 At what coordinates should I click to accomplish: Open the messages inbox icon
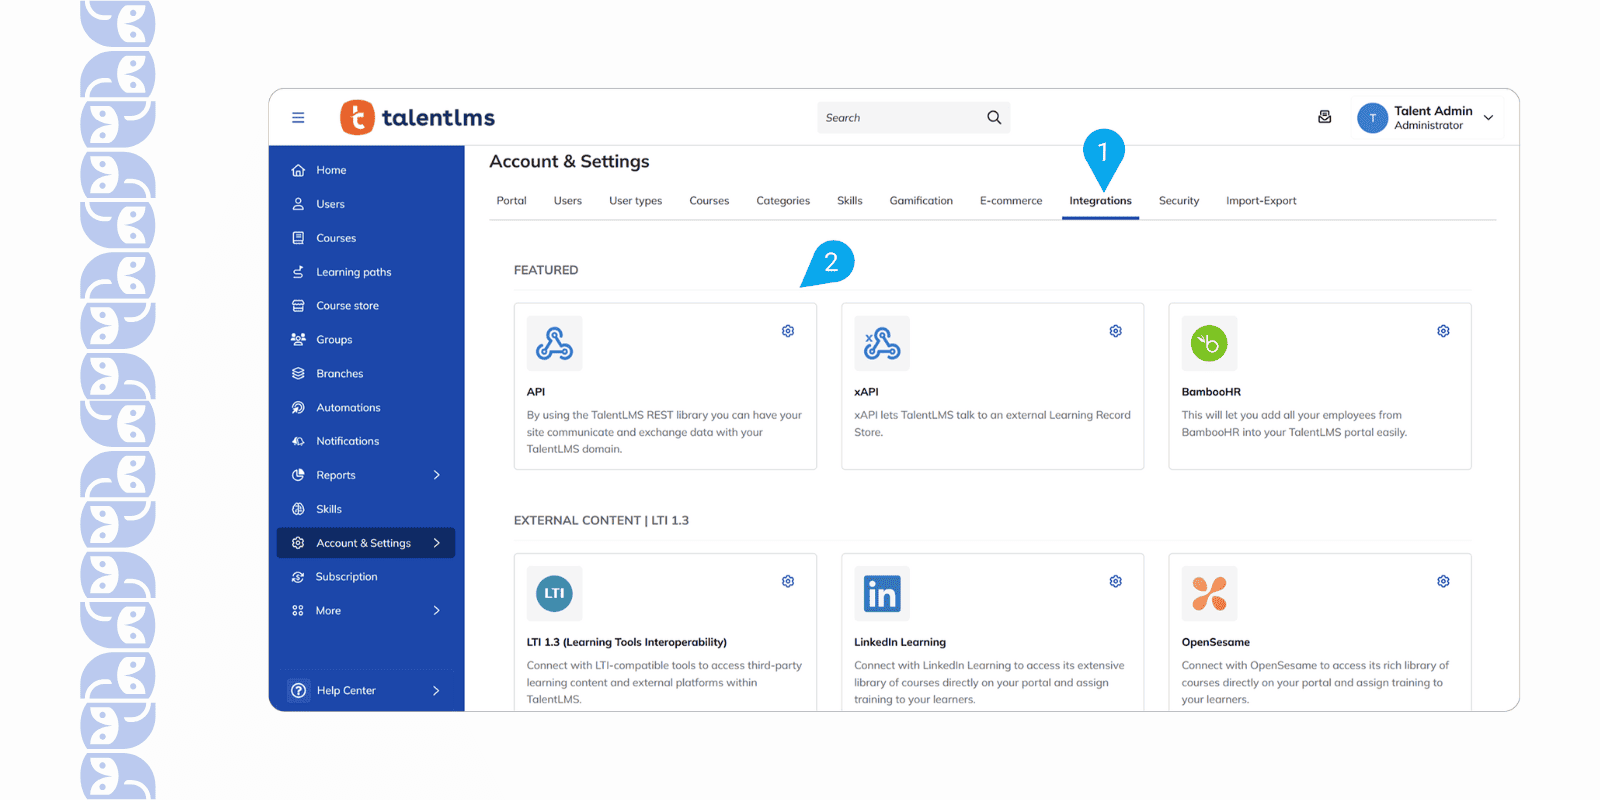click(x=1325, y=117)
